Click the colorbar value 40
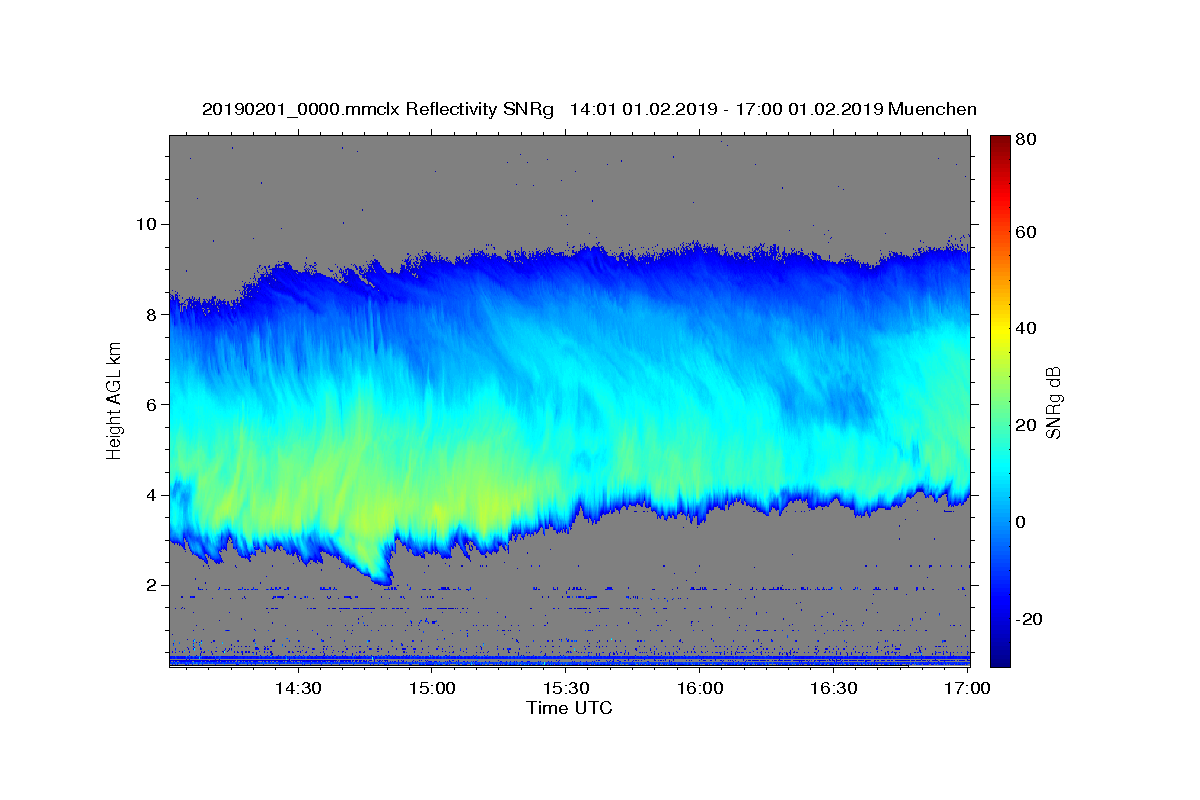This screenshot has height=800, width=1200. click(1025, 328)
